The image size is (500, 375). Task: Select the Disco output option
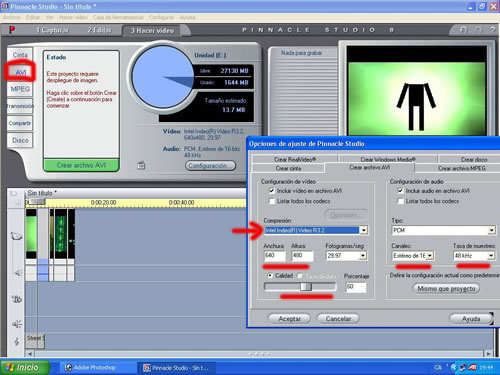click(x=20, y=140)
